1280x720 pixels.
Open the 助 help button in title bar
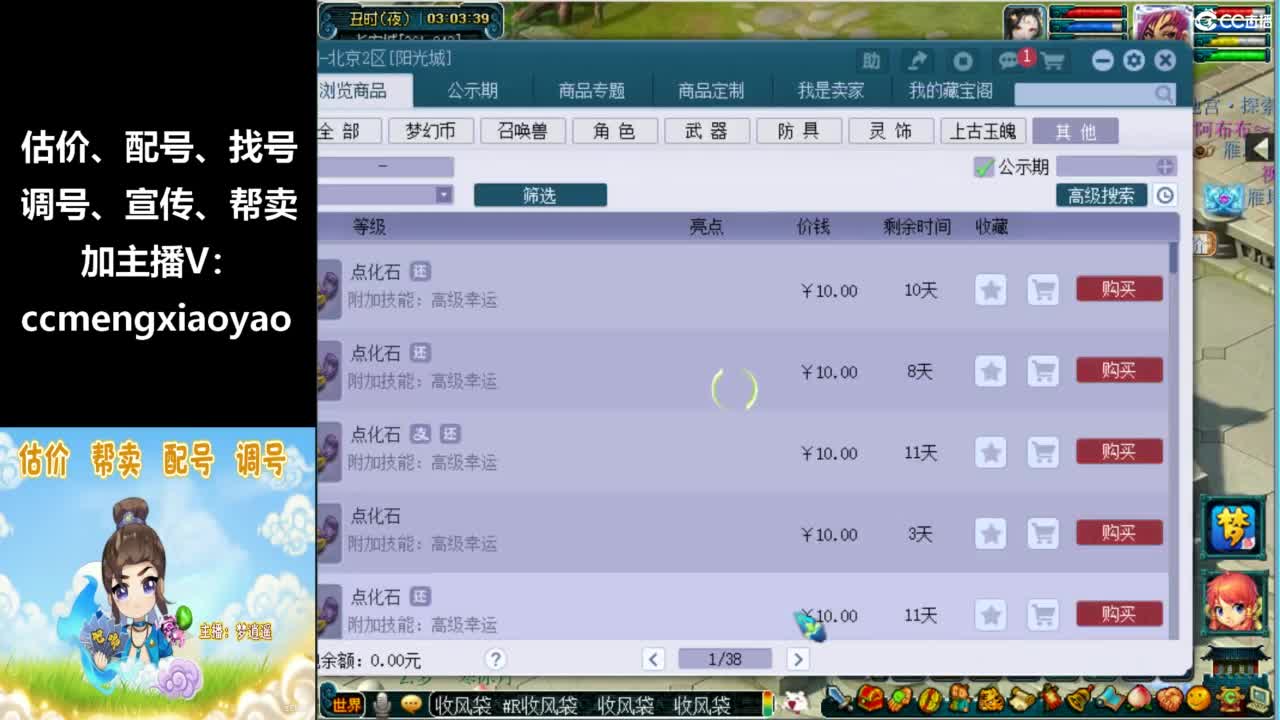pyautogui.click(x=871, y=61)
